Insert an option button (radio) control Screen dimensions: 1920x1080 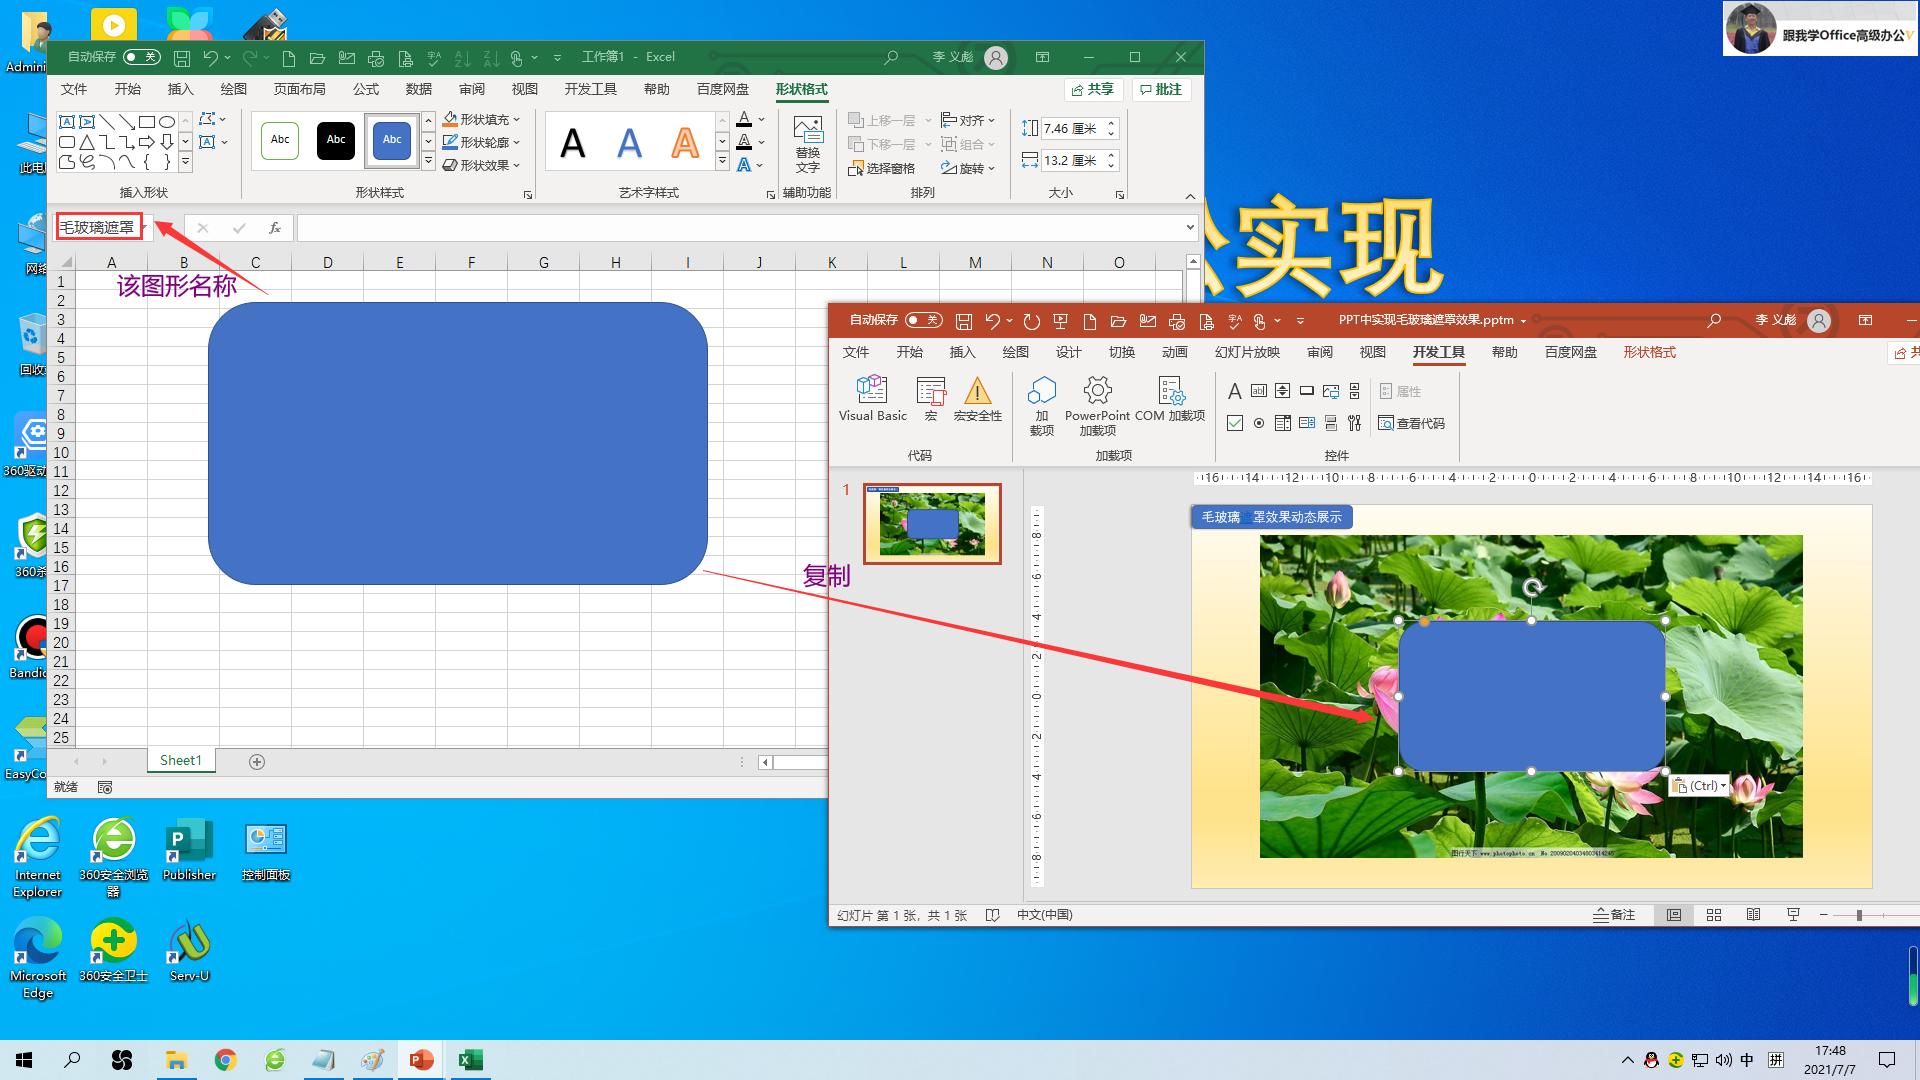[x=1259, y=423]
